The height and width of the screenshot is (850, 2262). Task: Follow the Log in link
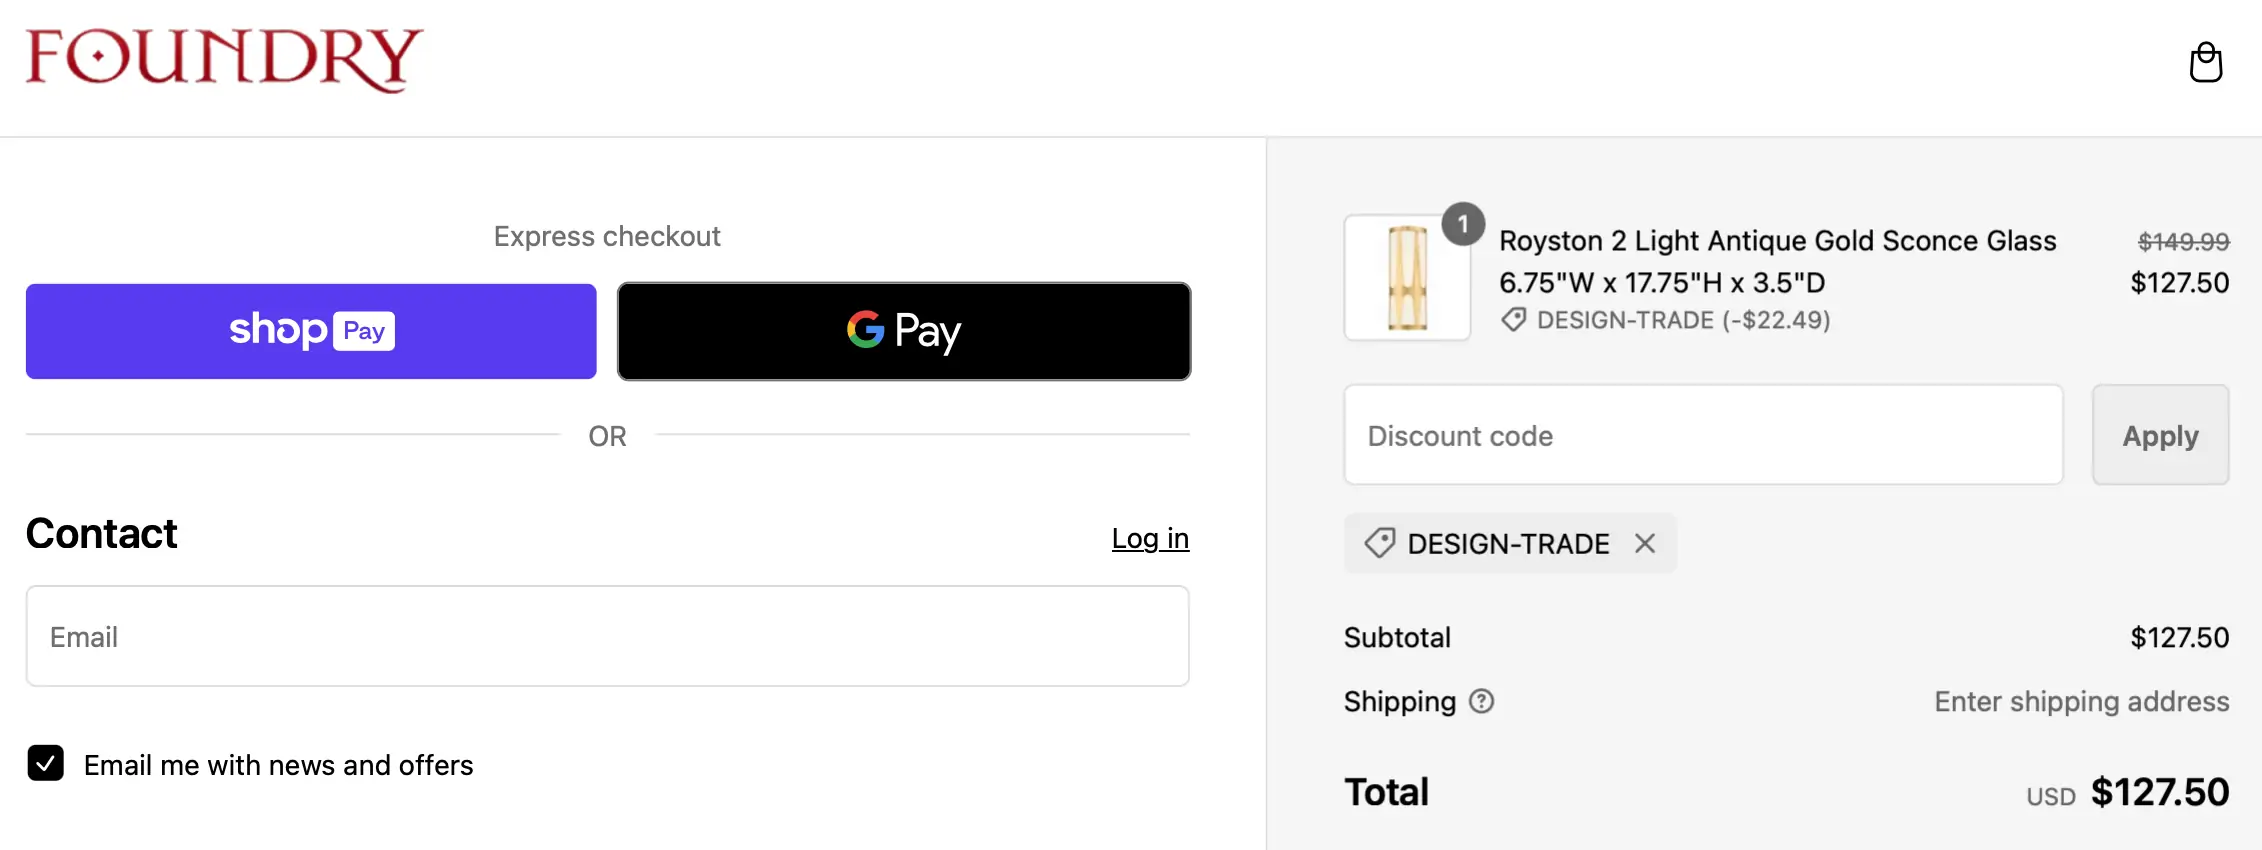[x=1150, y=538]
